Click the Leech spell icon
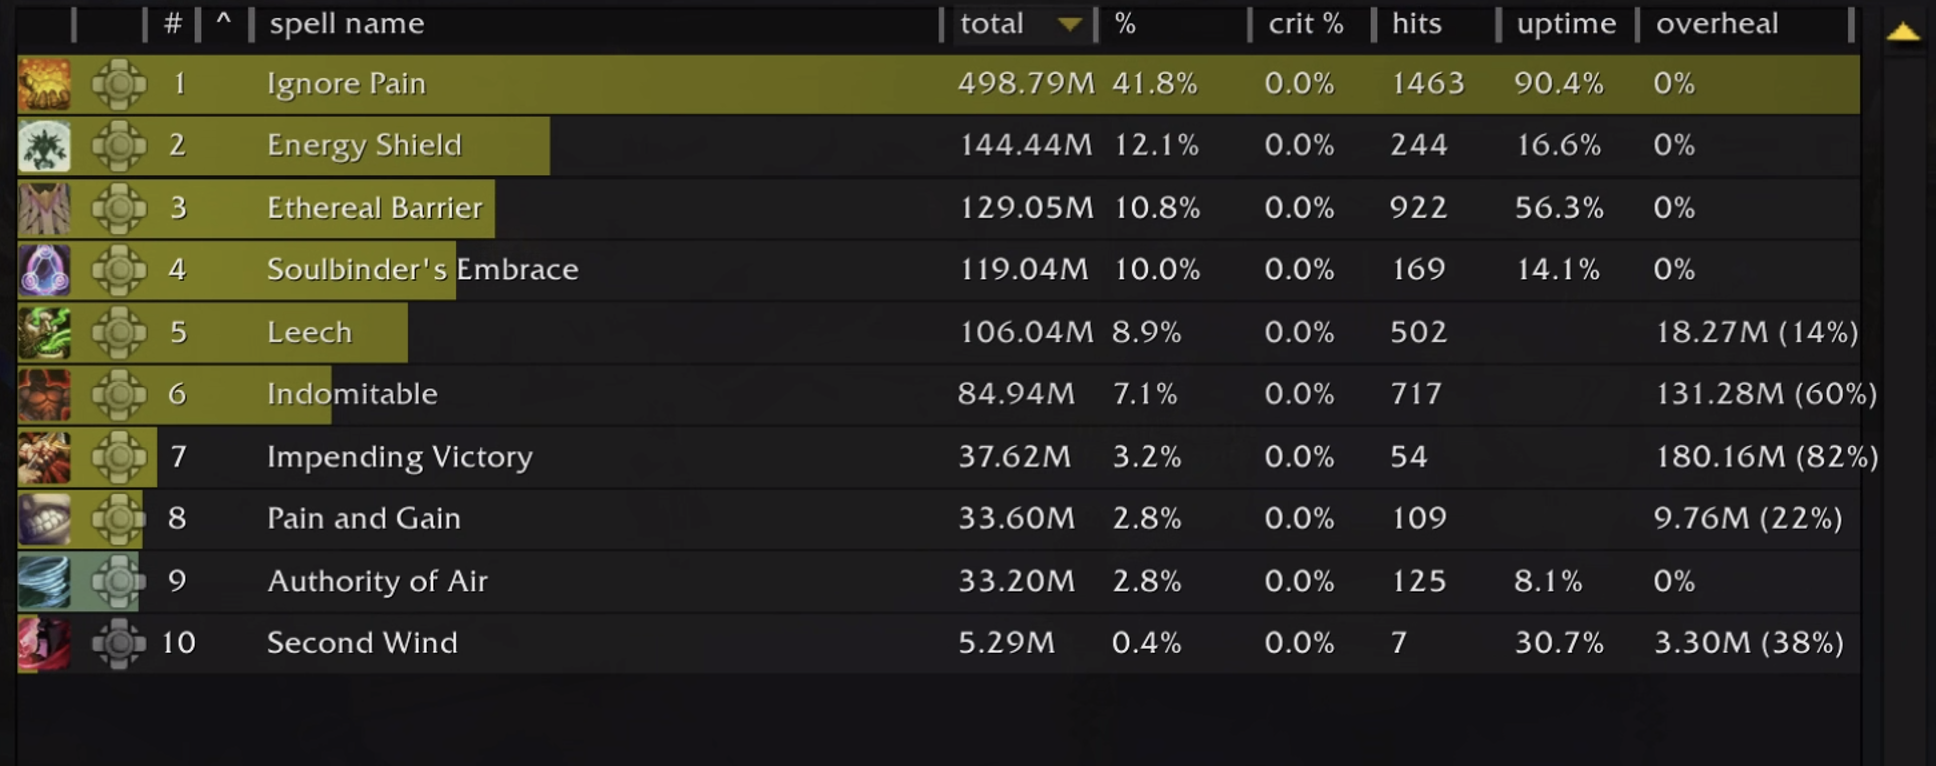 pos(44,332)
